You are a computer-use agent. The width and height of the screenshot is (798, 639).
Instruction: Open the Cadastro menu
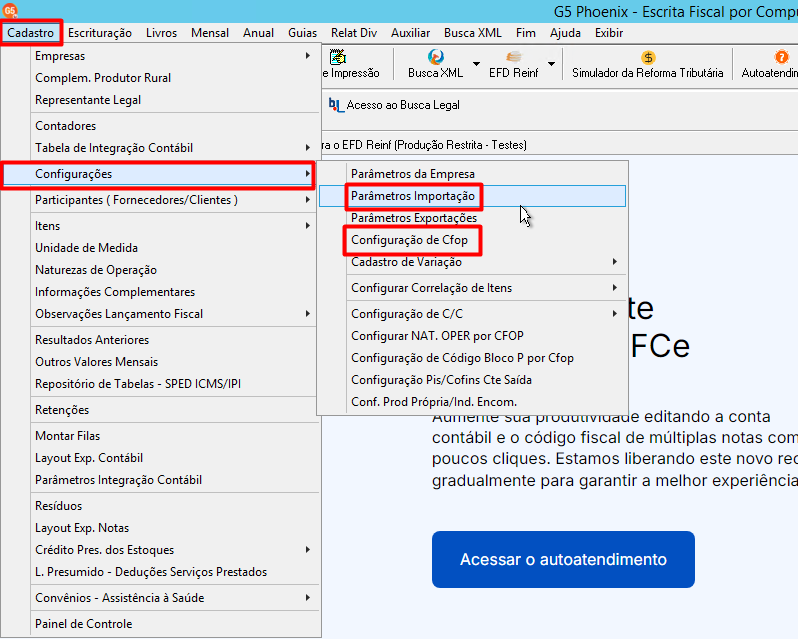[31, 33]
